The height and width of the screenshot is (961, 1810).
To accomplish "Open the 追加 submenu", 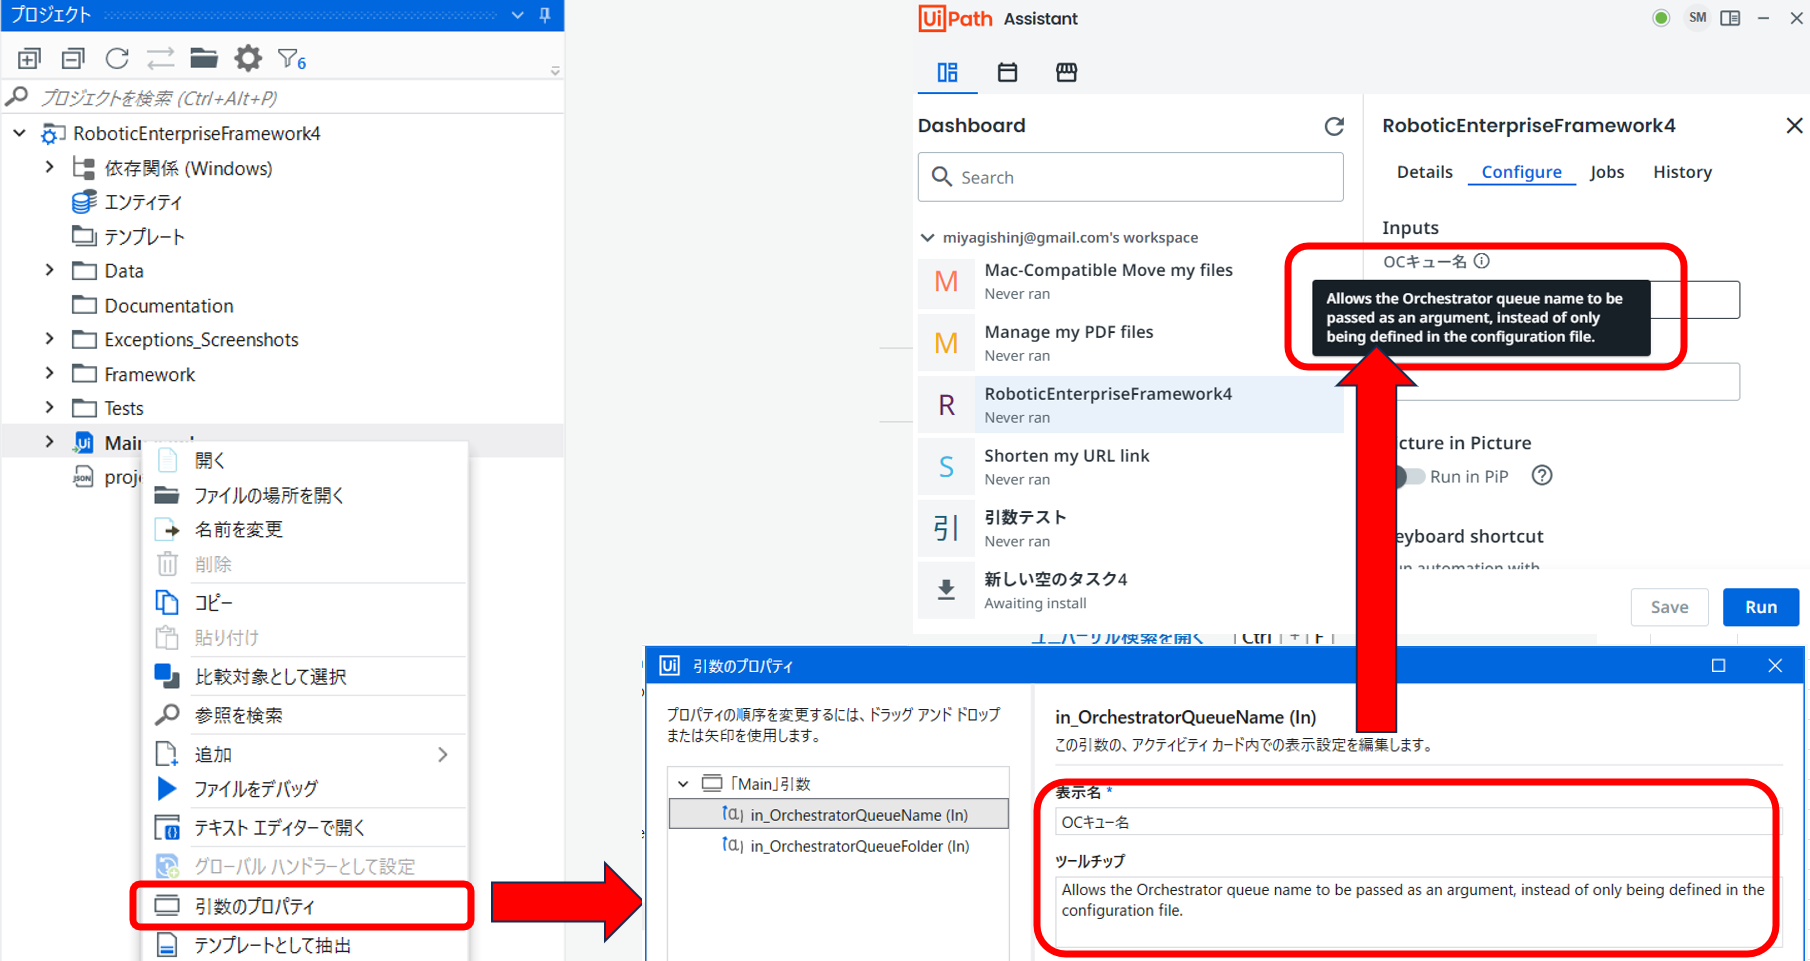I will click(x=306, y=754).
